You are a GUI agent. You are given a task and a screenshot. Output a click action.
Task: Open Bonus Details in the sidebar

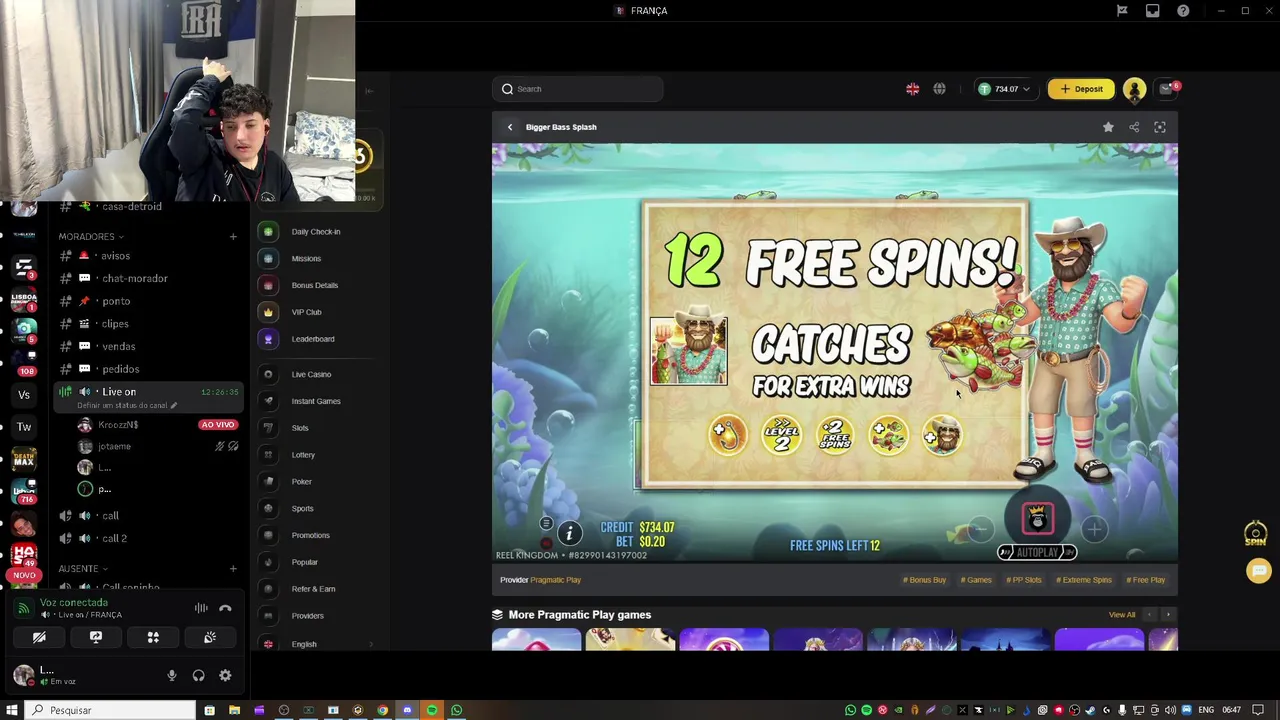click(x=315, y=285)
